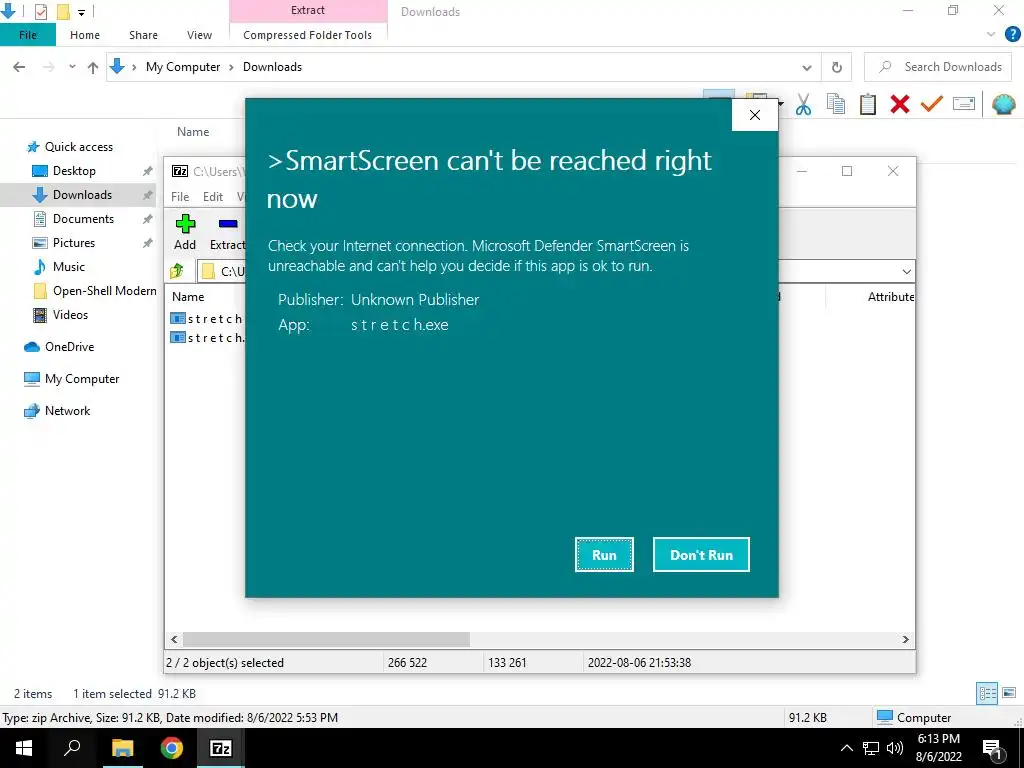Click the red X Delete icon
This screenshot has height=768, width=1024.
click(x=900, y=104)
